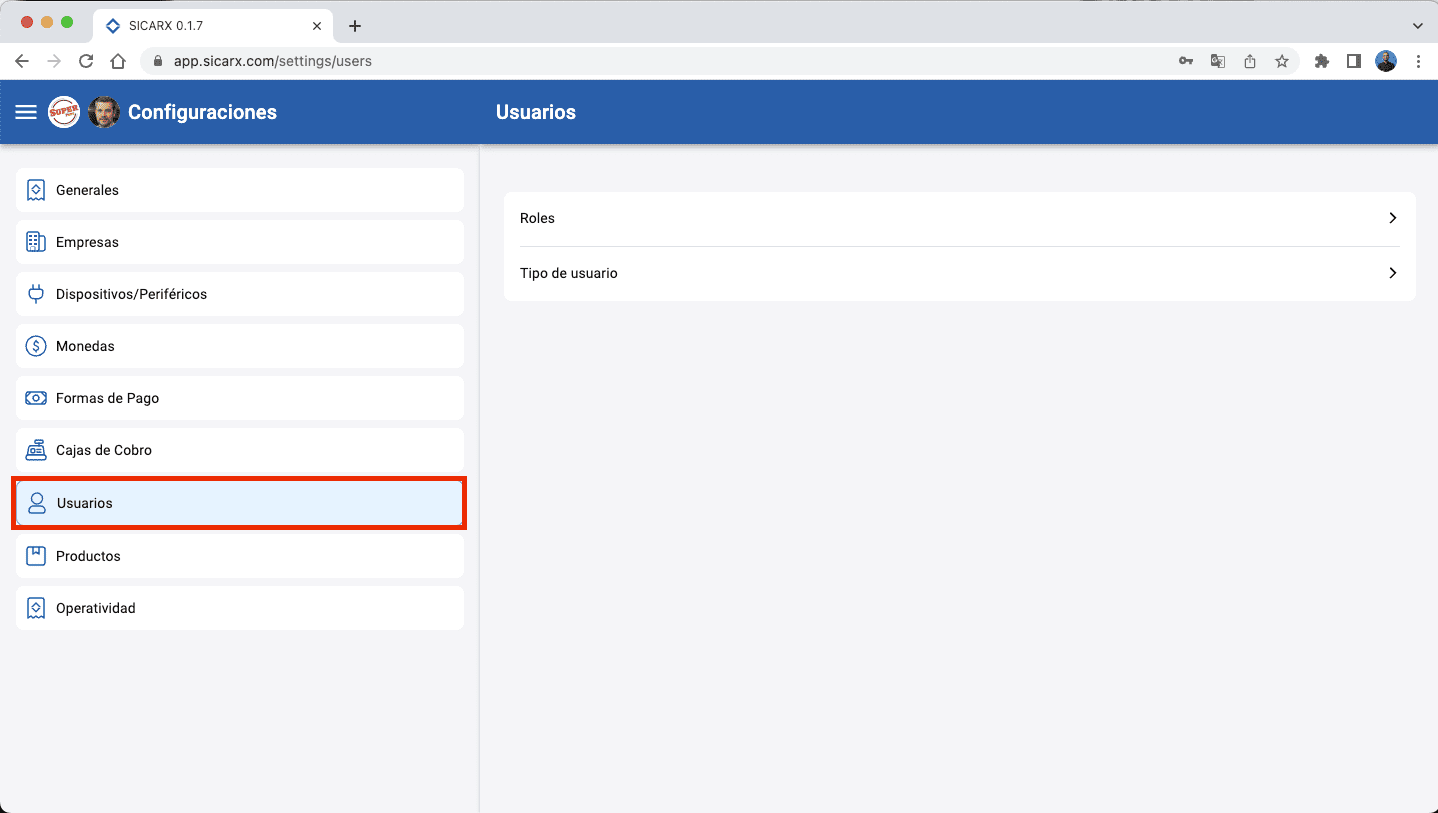Viewport: 1438px width, 813px height.
Task: Click the Cajas de Cobro register icon
Action: 36,450
